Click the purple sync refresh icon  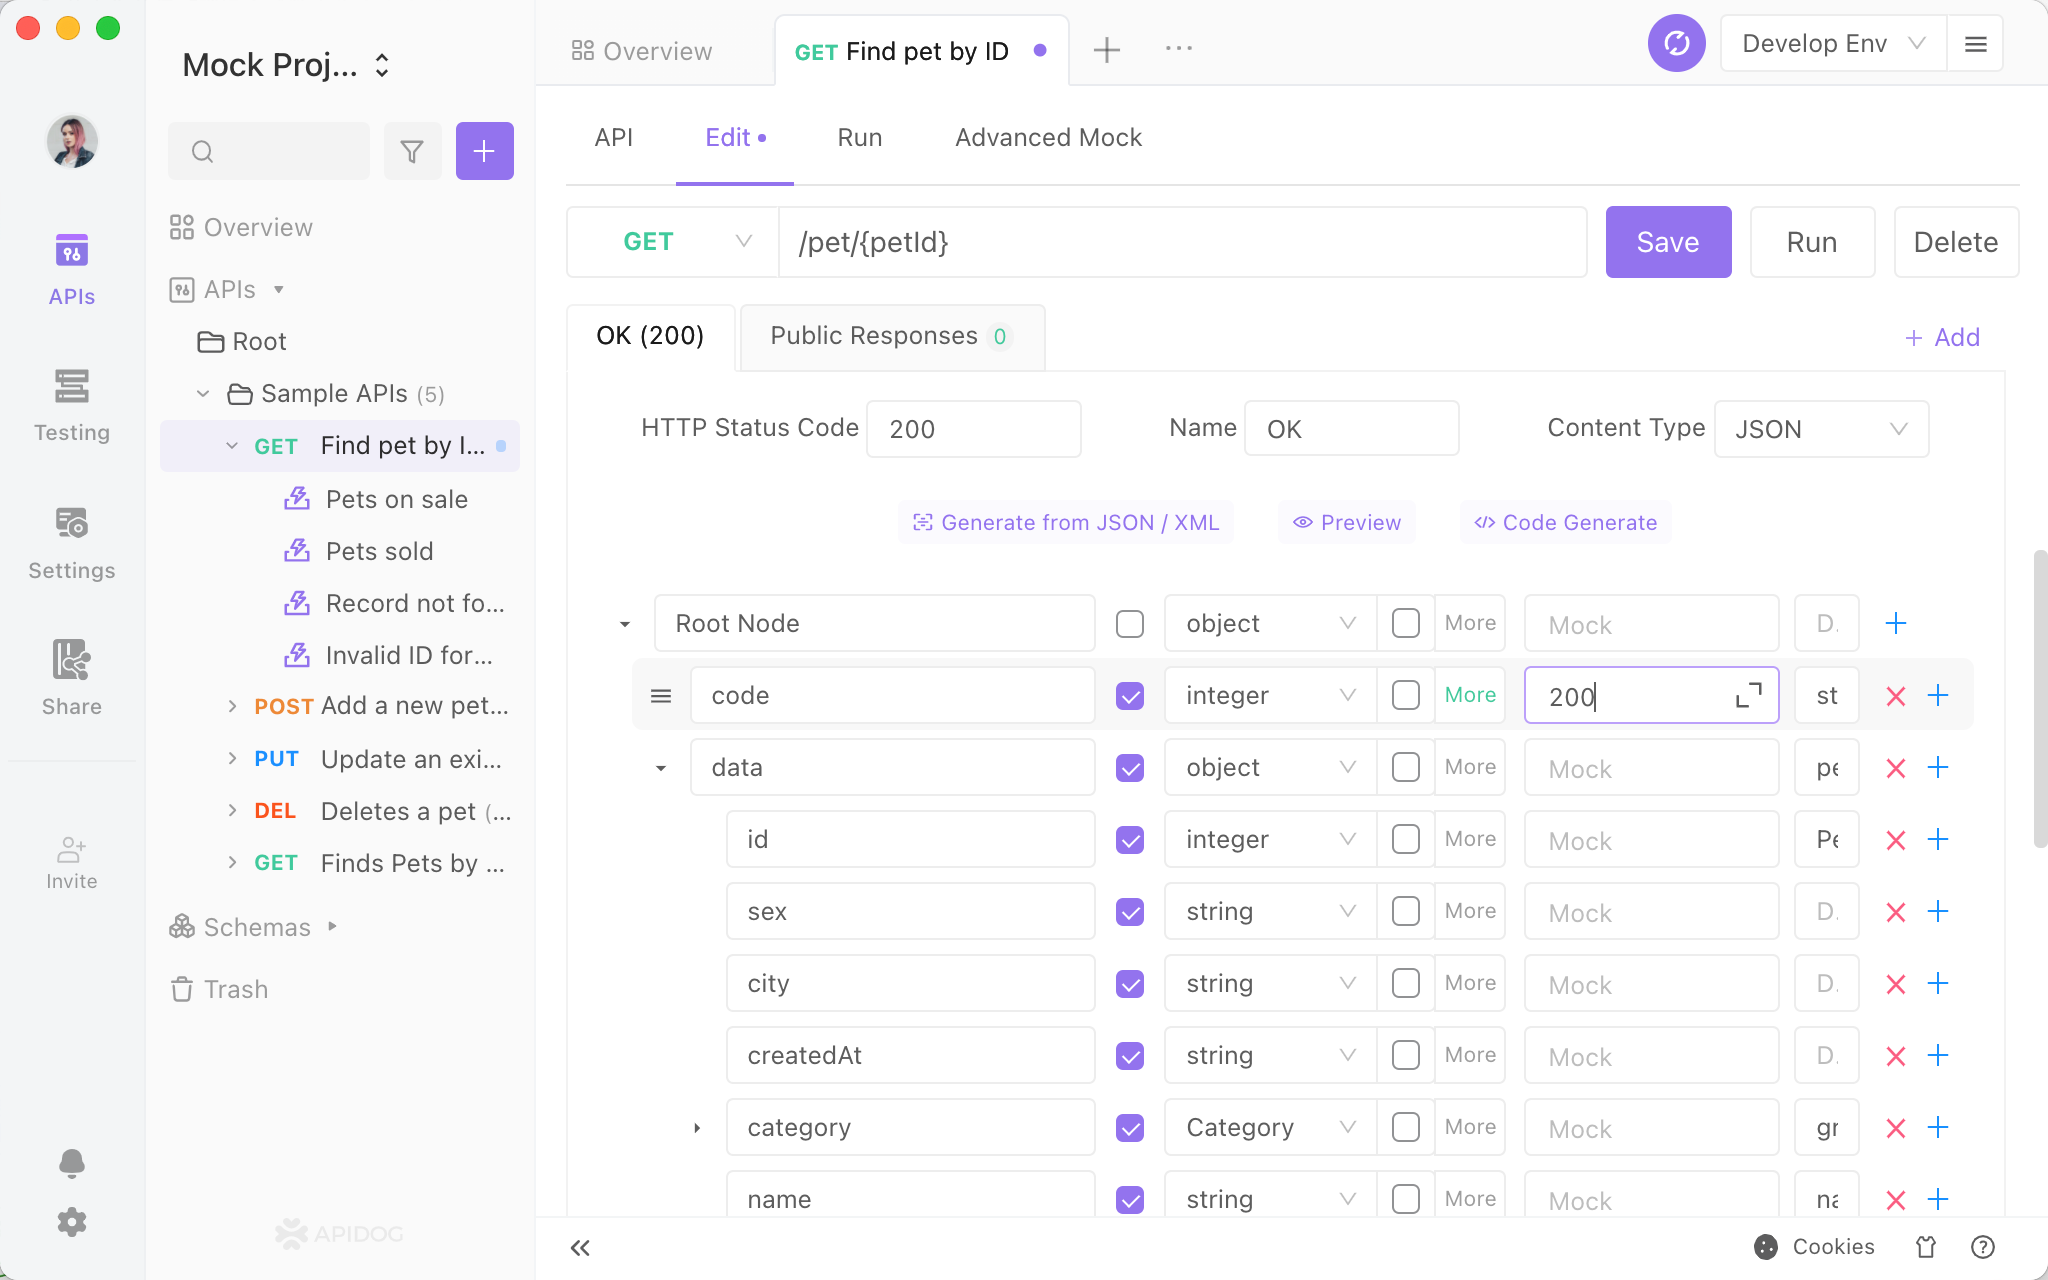1676,44
